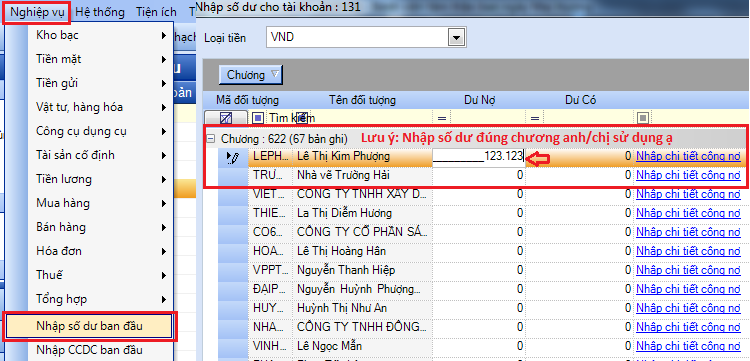Click the edit pencil indicator on LEPH row

233,157
